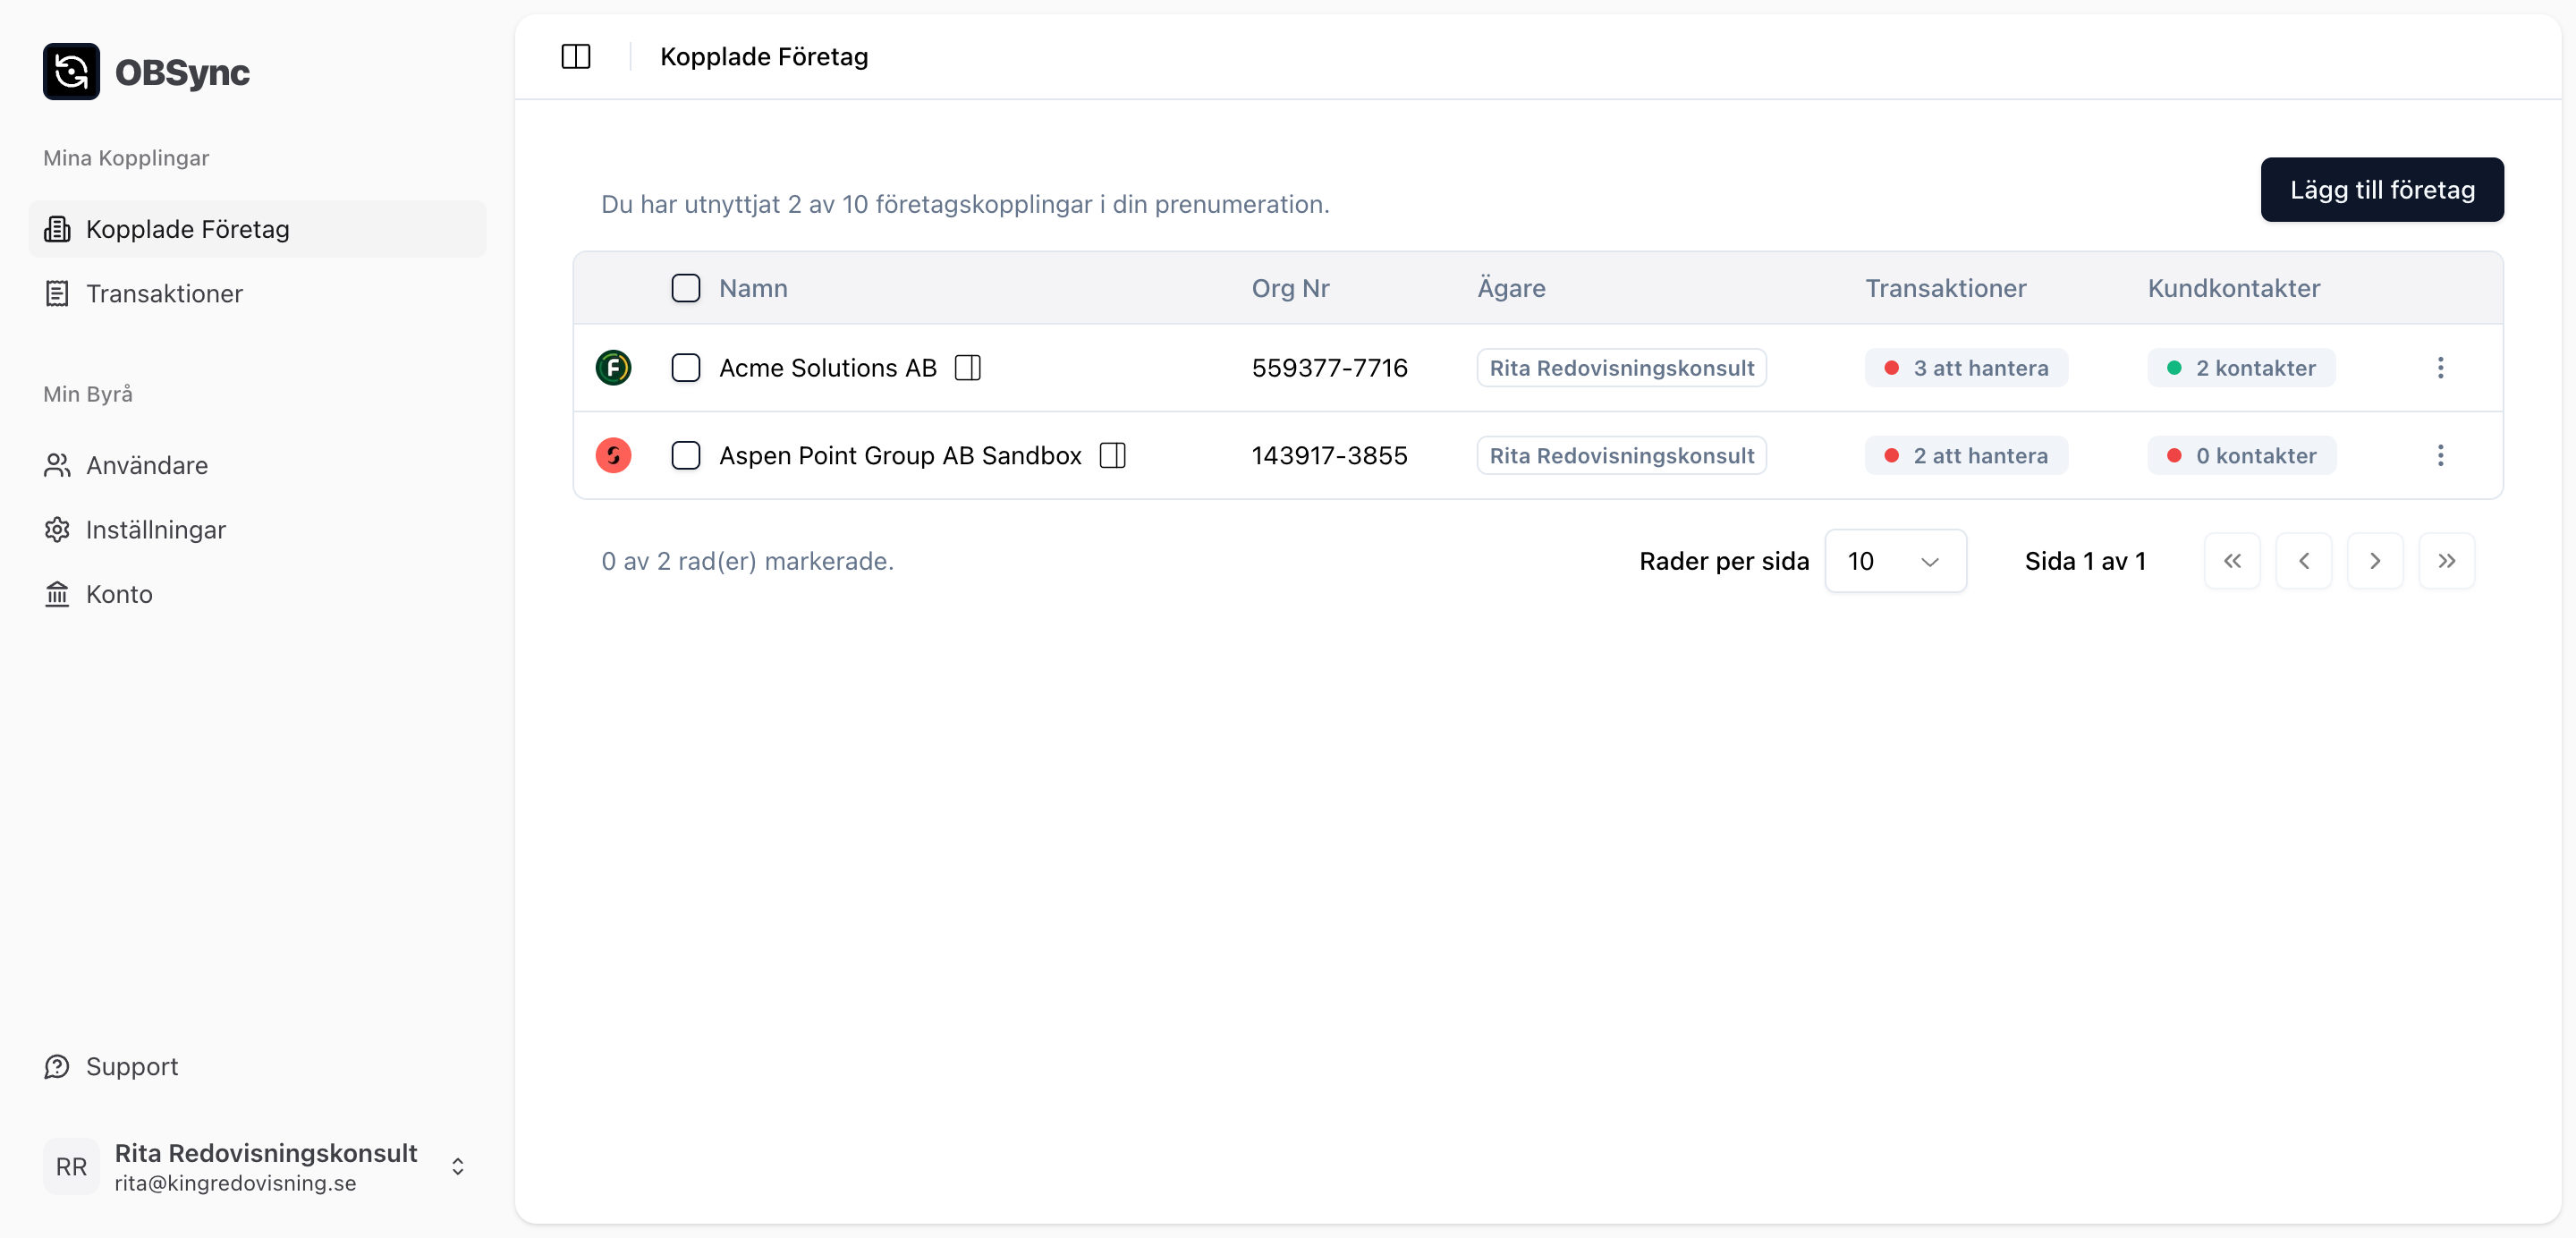Navigate to Inställningar in sidebar

[x=155, y=529]
